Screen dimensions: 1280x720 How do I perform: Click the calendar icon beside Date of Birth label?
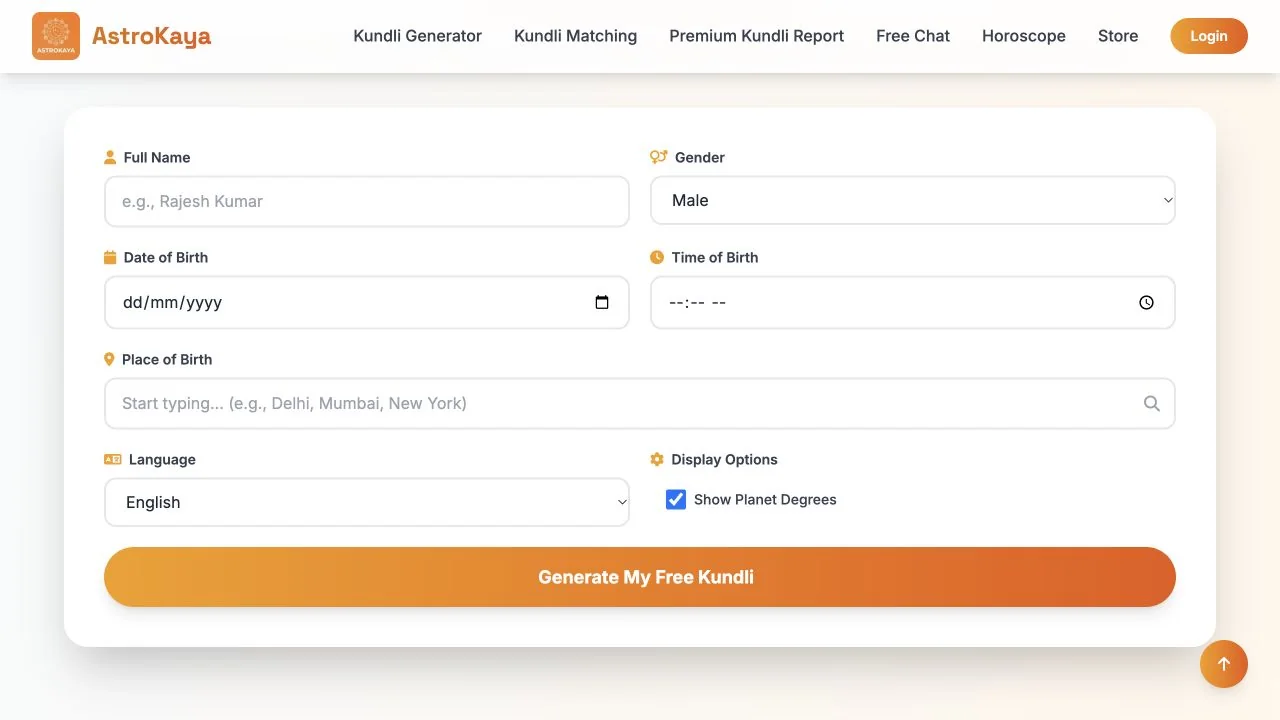[x=110, y=257]
